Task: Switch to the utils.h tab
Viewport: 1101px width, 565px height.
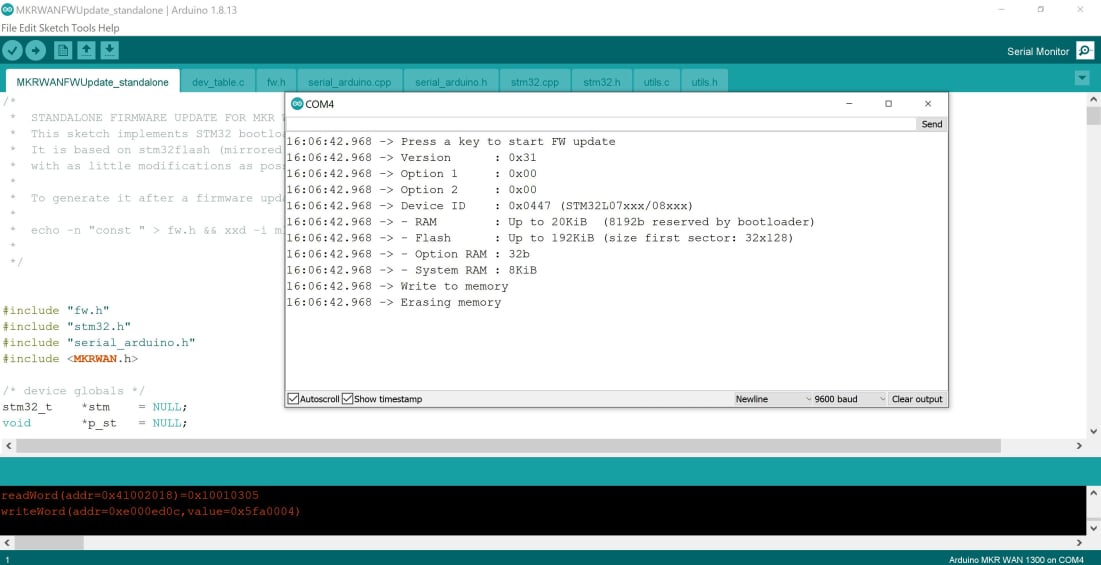Action: click(x=704, y=82)
